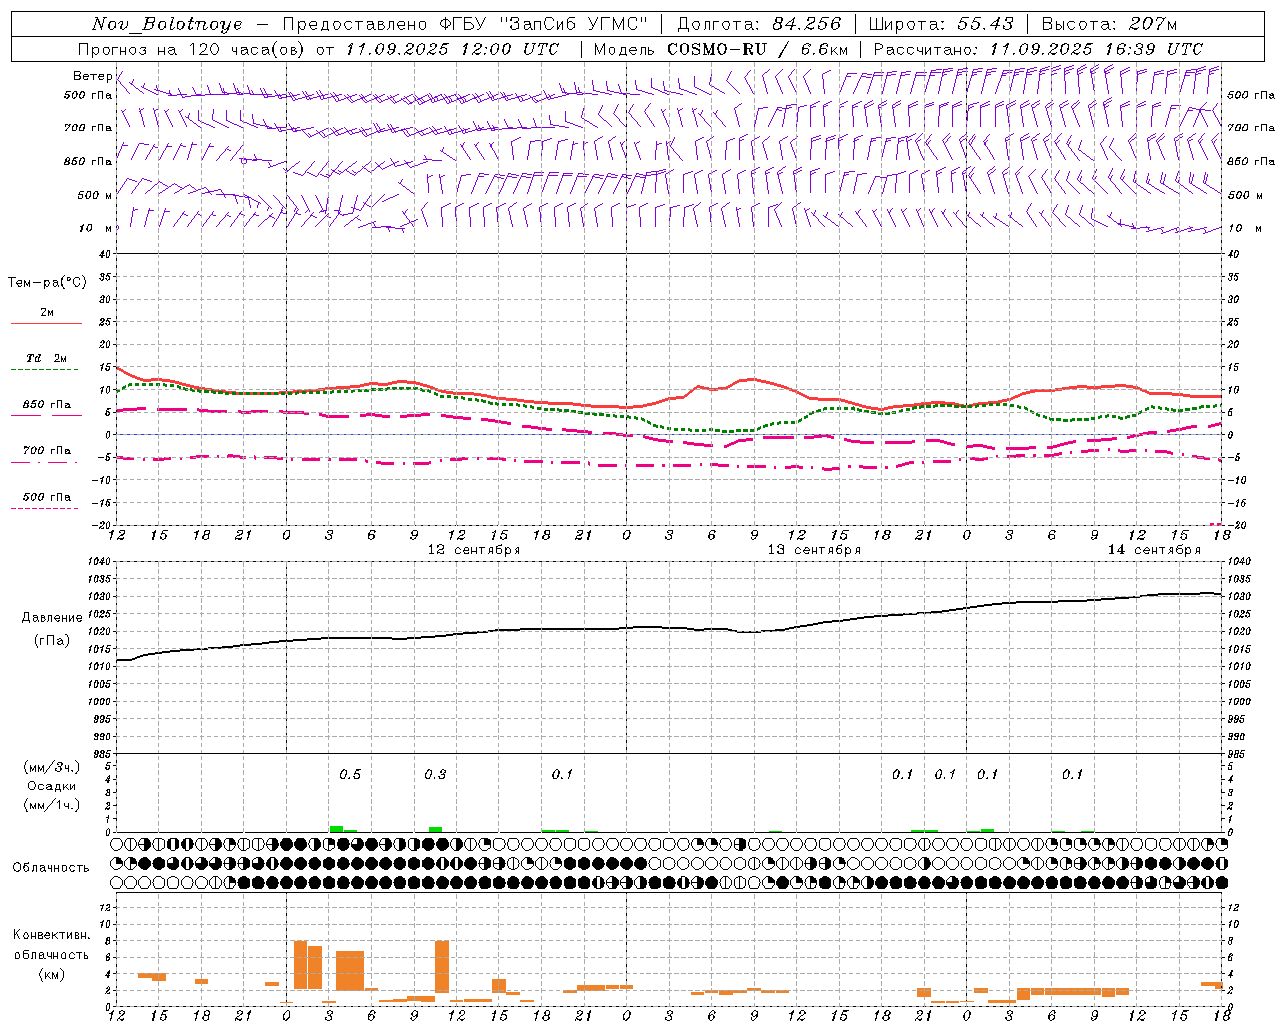The height and width of the screenshot is (1024, 1280).
Task: Click the calculation time Рассчитано: 11.09.2025 16:39 UTC
Action: click(1038, 49)
